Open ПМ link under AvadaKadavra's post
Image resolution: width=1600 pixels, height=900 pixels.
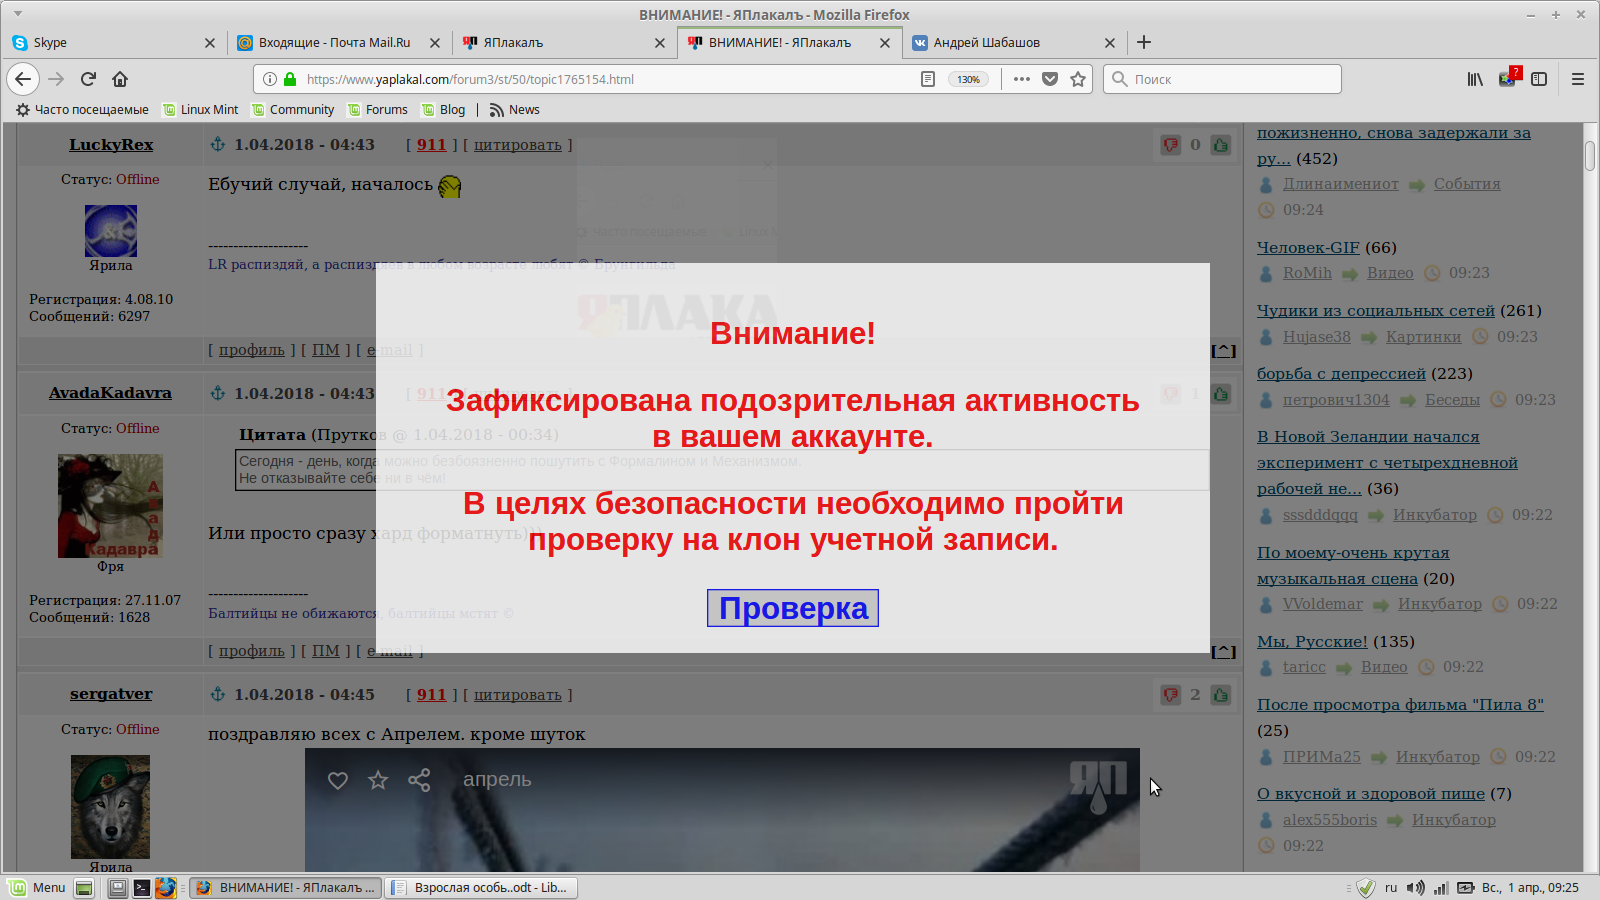coord(326,651)
